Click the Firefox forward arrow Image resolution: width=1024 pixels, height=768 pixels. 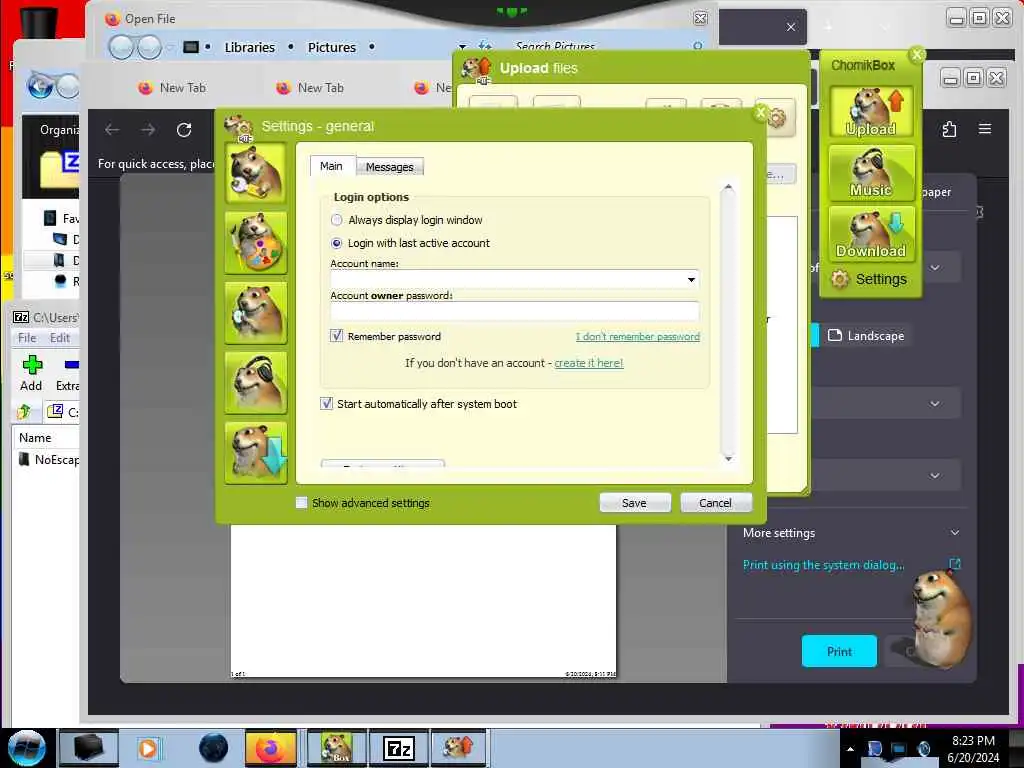click(x=148, y=130)
